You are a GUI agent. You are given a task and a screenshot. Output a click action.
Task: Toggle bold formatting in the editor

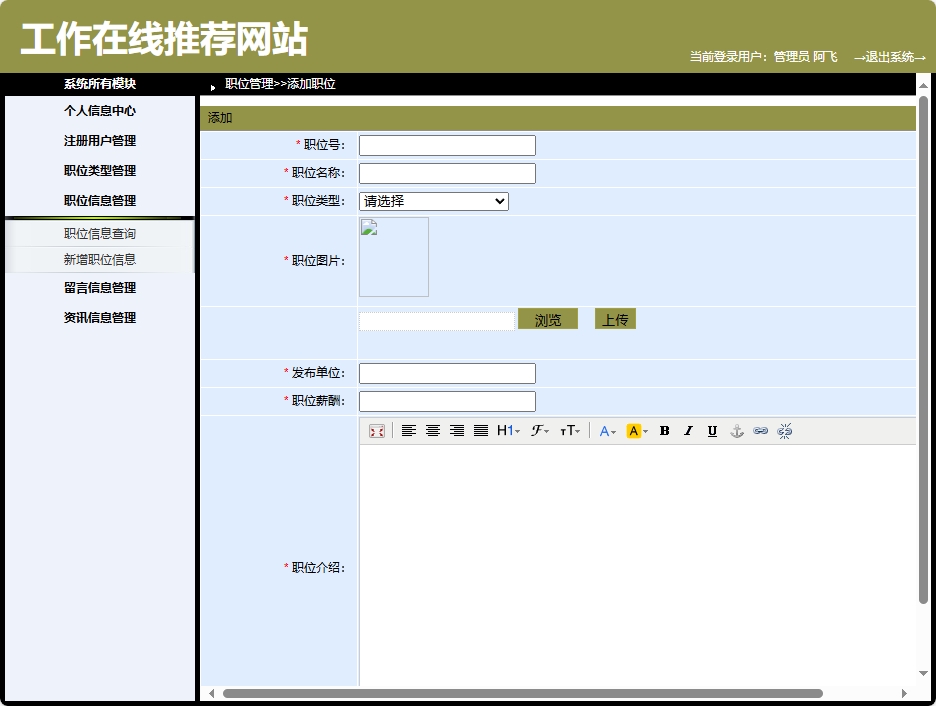[x=664, y=430]
